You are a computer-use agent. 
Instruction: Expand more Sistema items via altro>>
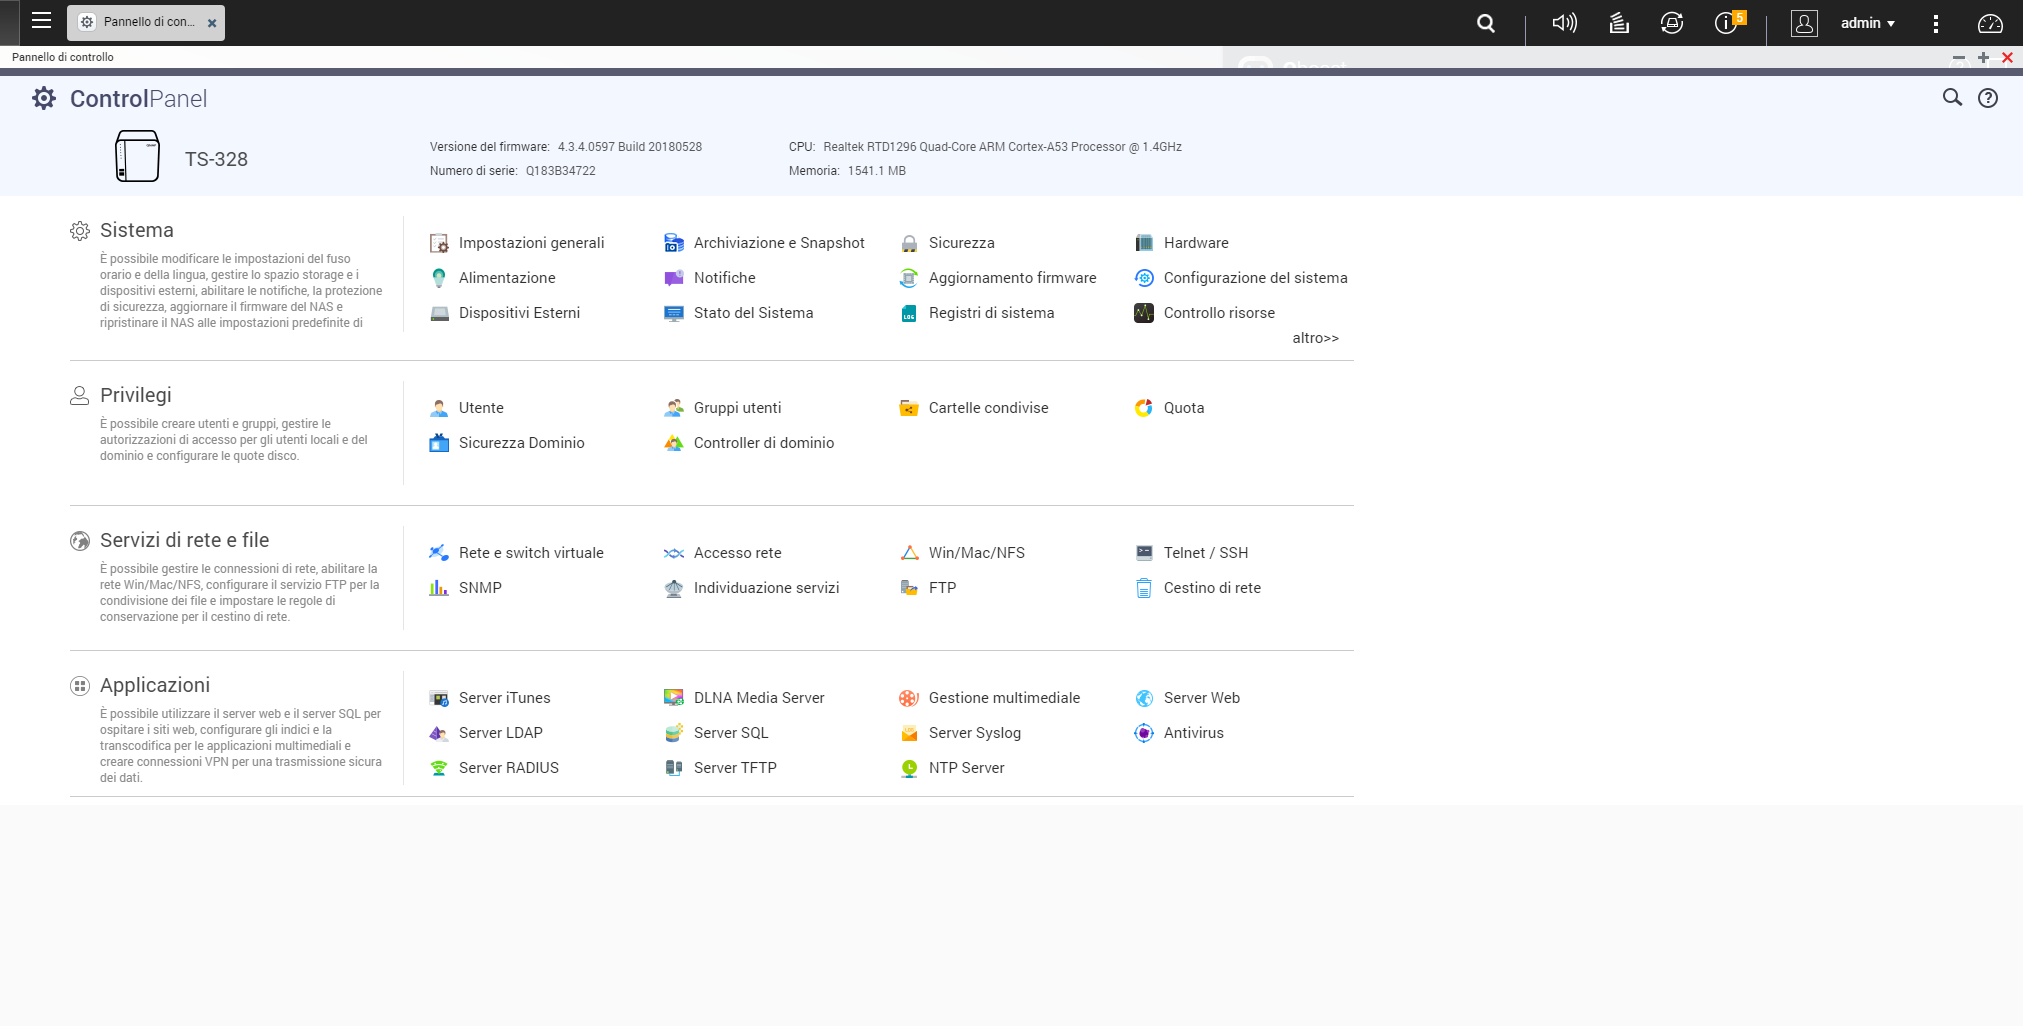[x=1315, y=338]
